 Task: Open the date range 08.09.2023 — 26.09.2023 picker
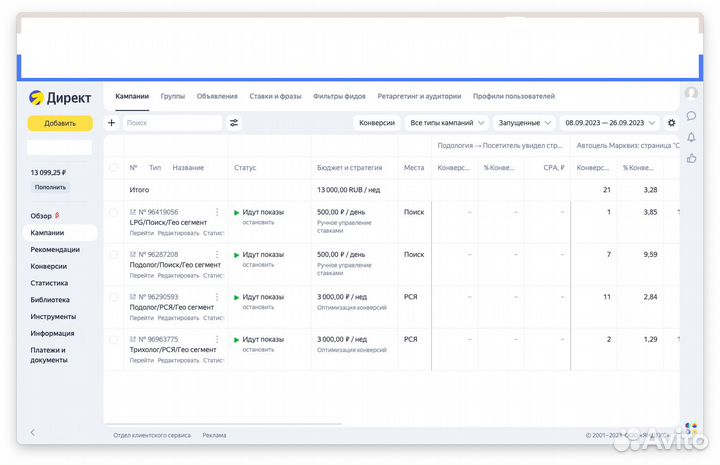(610, 123)
